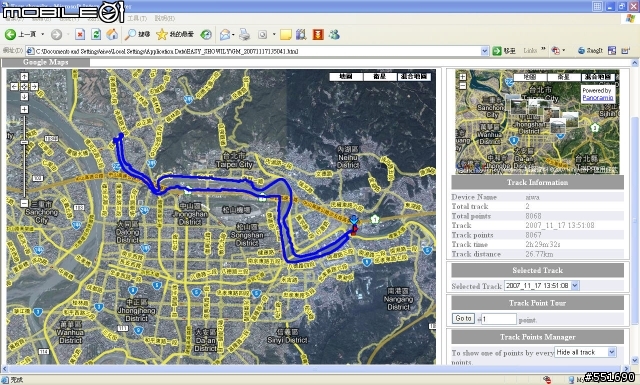Click the PDF converter toolbar icon
The height and width of the screenshot is (385, 640).
click(x=556, y=51)
